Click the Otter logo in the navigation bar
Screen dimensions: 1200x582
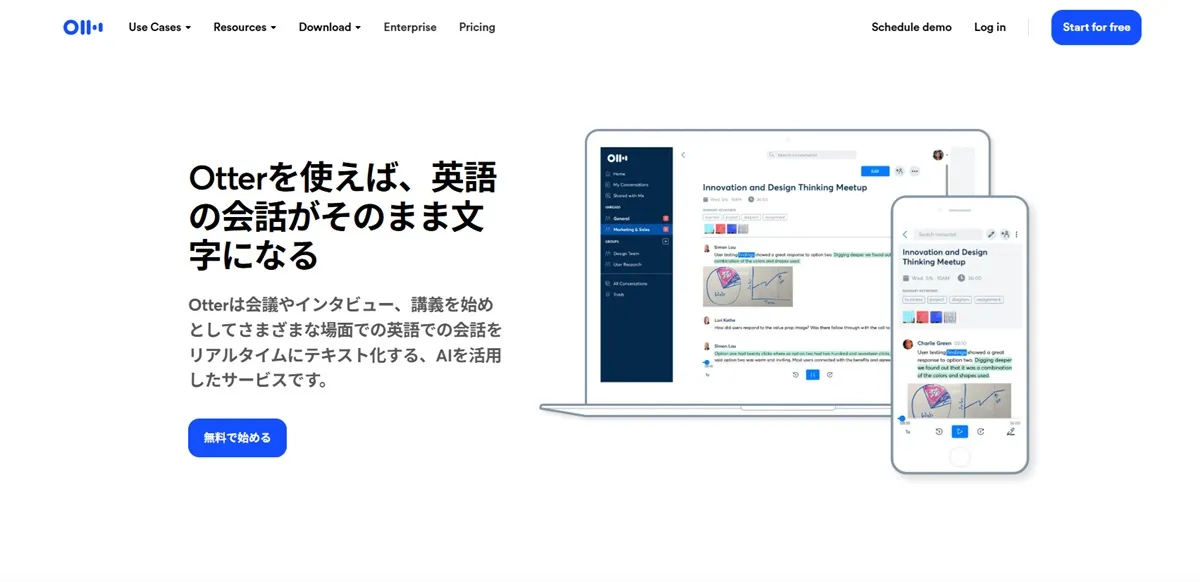tap(83, 27)
